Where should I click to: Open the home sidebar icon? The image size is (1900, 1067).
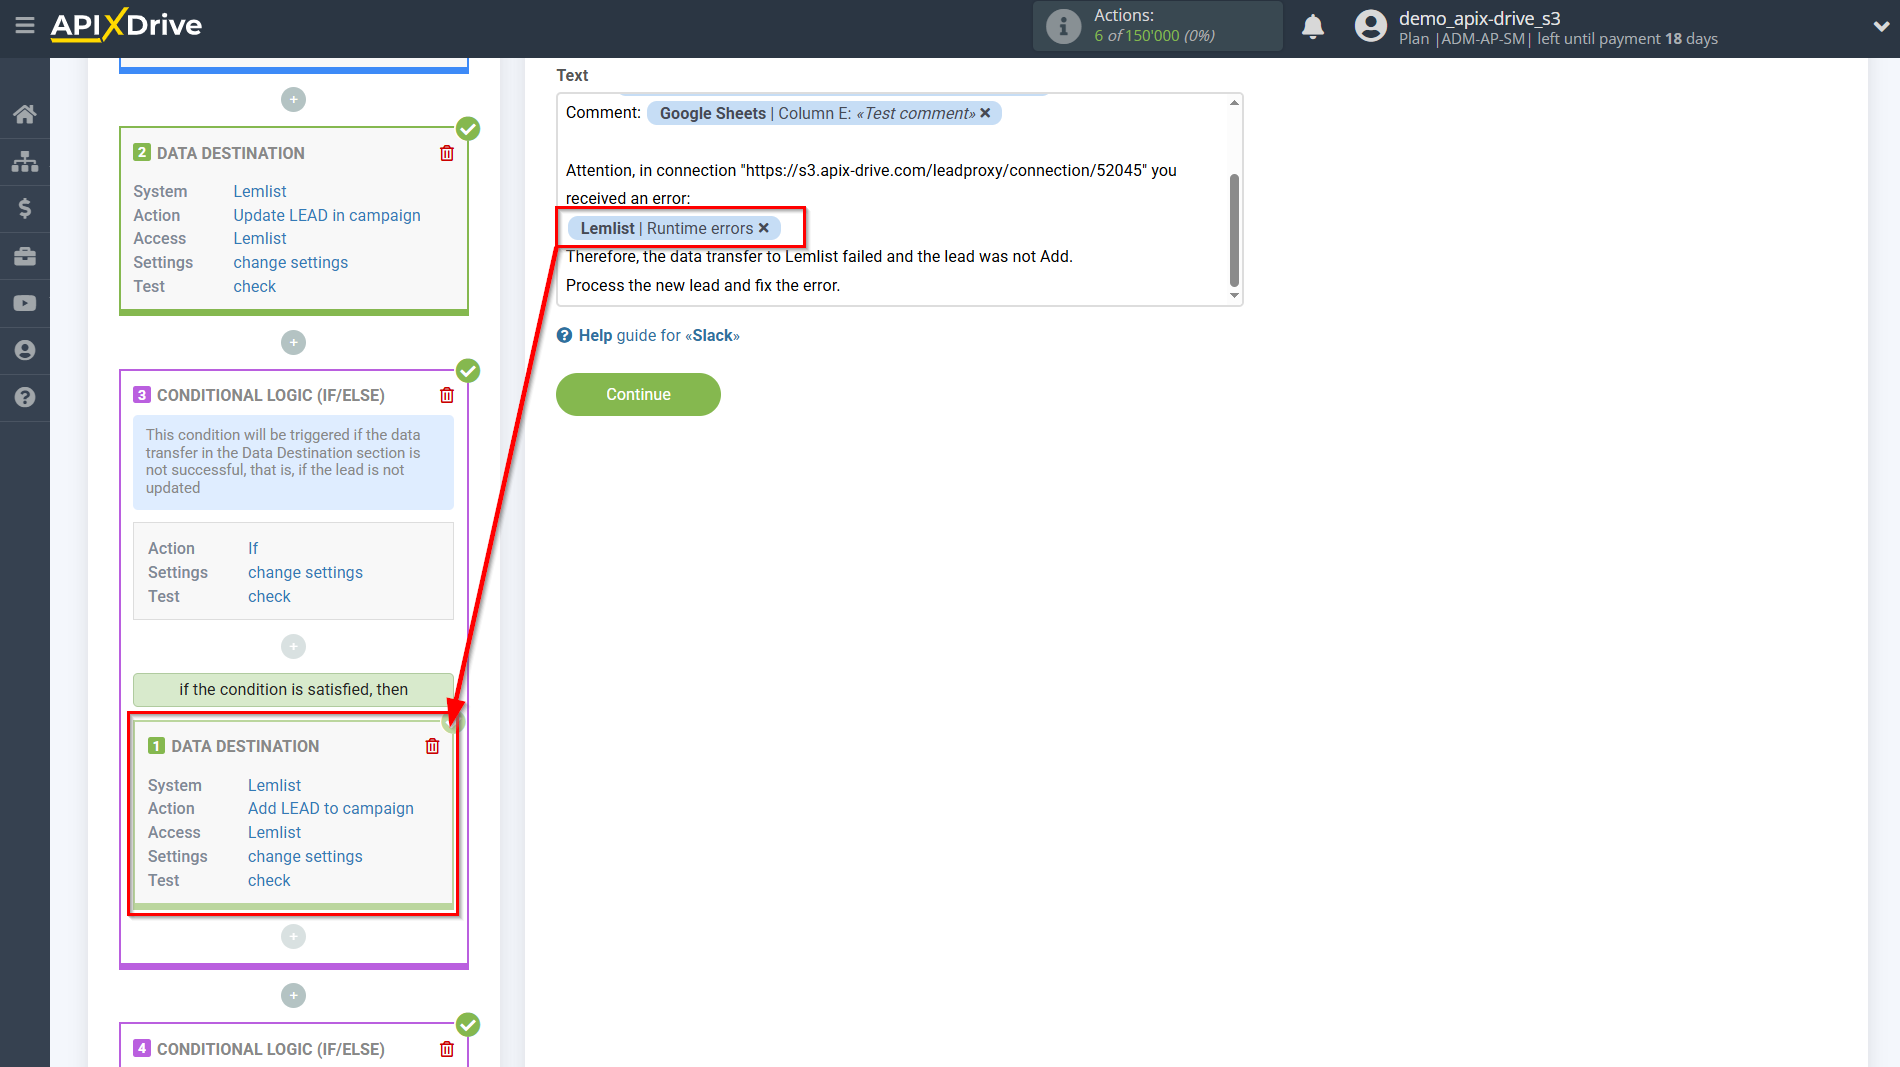tap(25, 114)
